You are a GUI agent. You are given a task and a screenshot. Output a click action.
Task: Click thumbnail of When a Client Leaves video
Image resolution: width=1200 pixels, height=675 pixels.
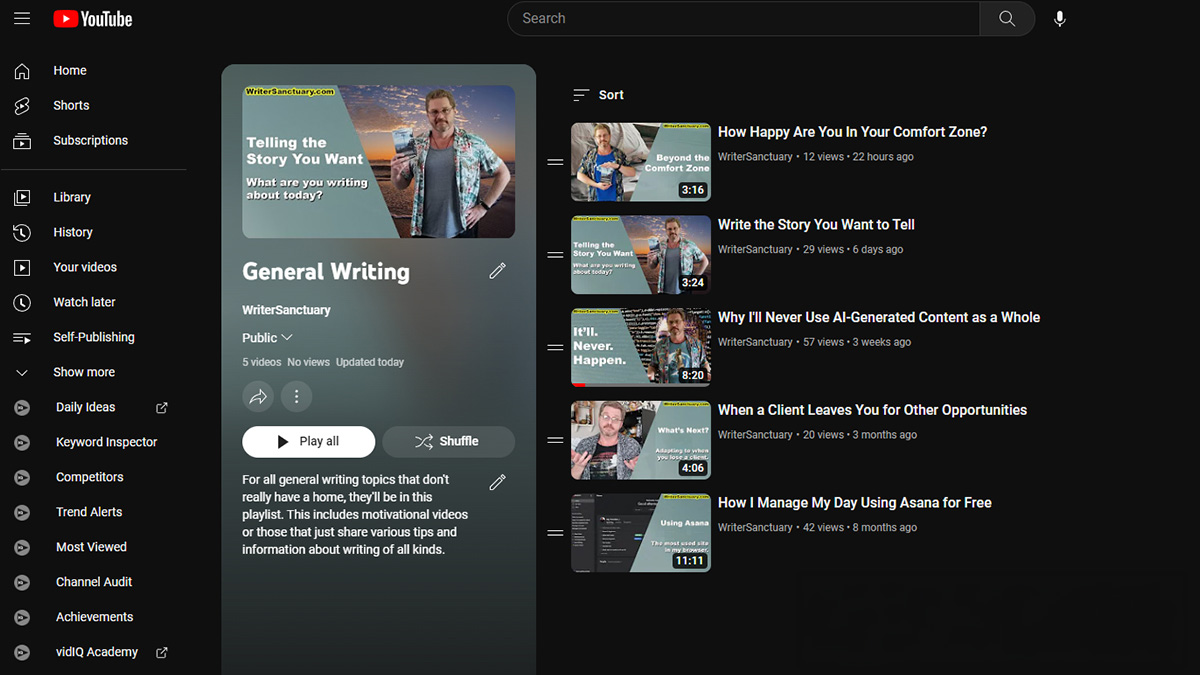tap(641, 441)
